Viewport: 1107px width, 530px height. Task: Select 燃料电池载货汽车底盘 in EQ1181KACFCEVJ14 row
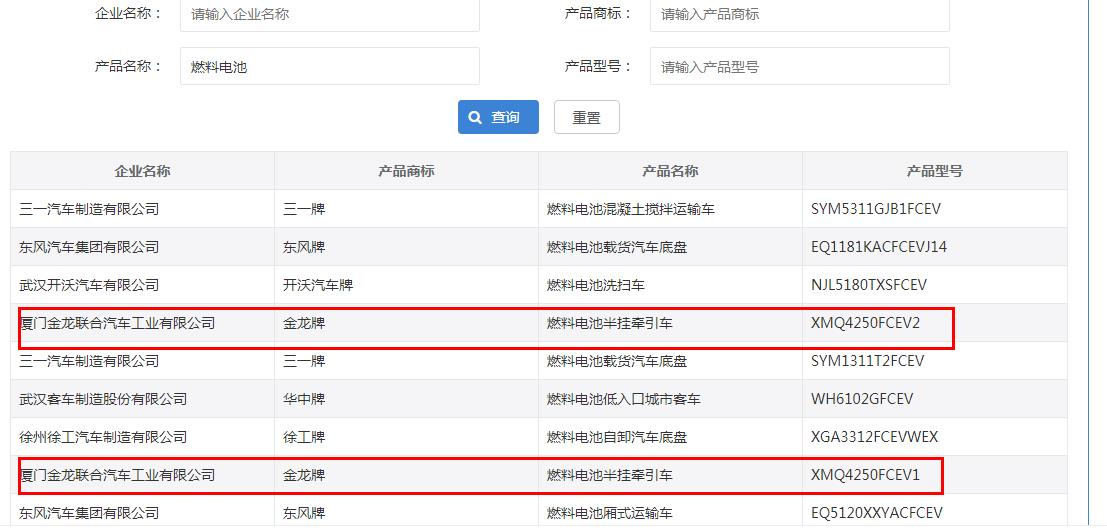click(670, 247)
